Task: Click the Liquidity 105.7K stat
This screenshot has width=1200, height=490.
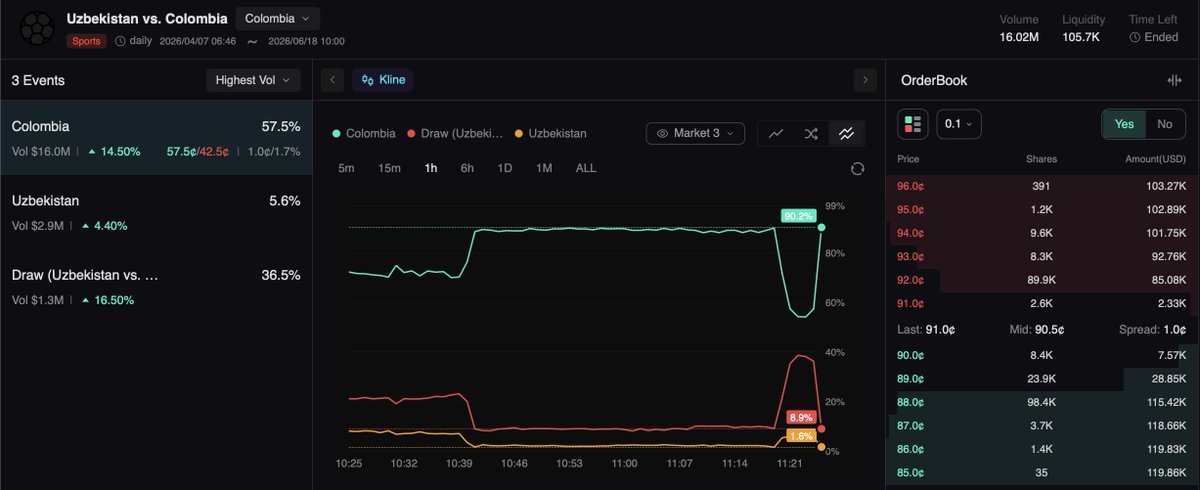Action: 1084,28
